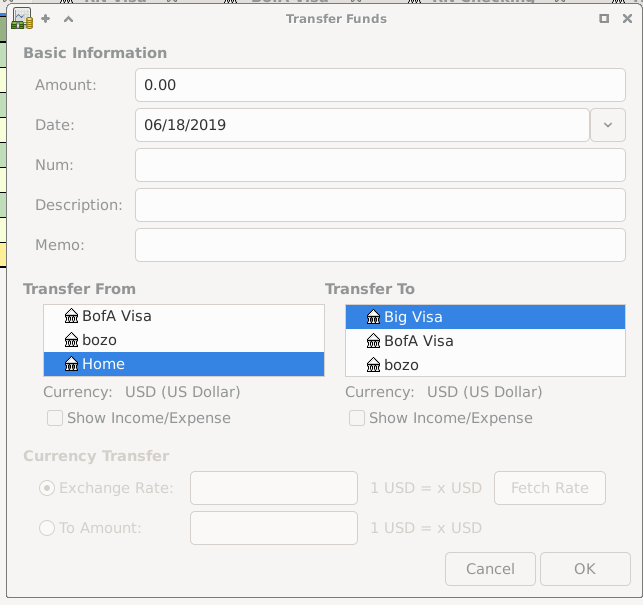Click into the To Amount field

[x=274, y=528]
